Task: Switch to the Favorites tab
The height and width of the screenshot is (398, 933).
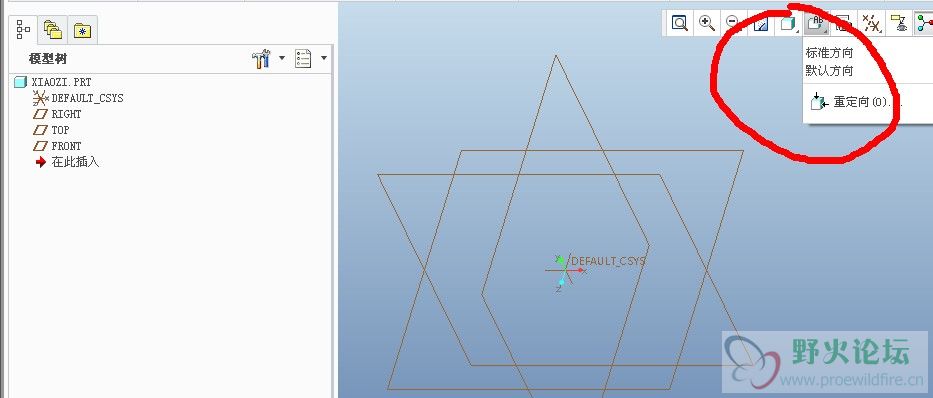Action: tap(82, 30)
